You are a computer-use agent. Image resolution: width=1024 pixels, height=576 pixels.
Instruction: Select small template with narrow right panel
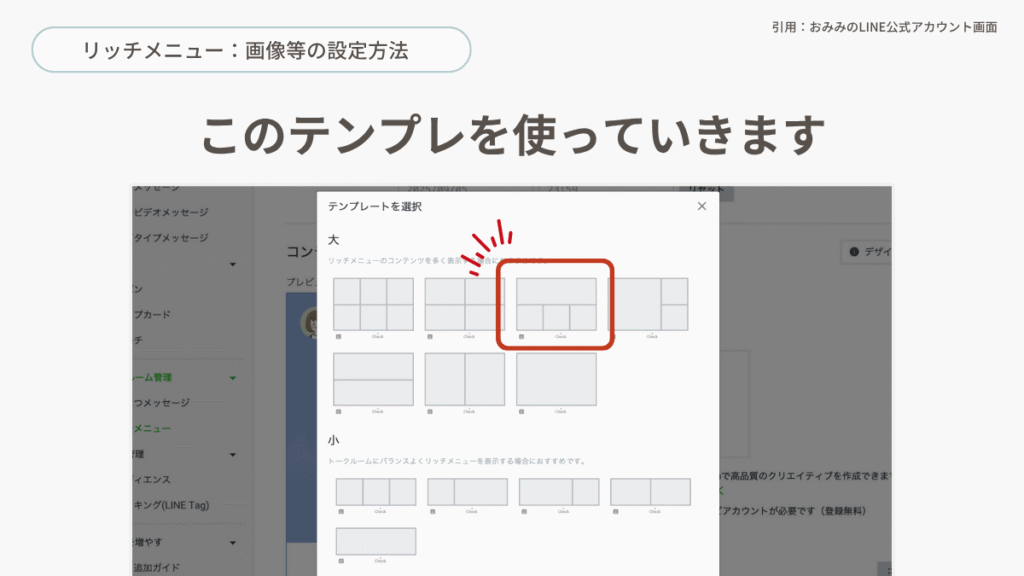pyautogui.click(x=559, y=492)
